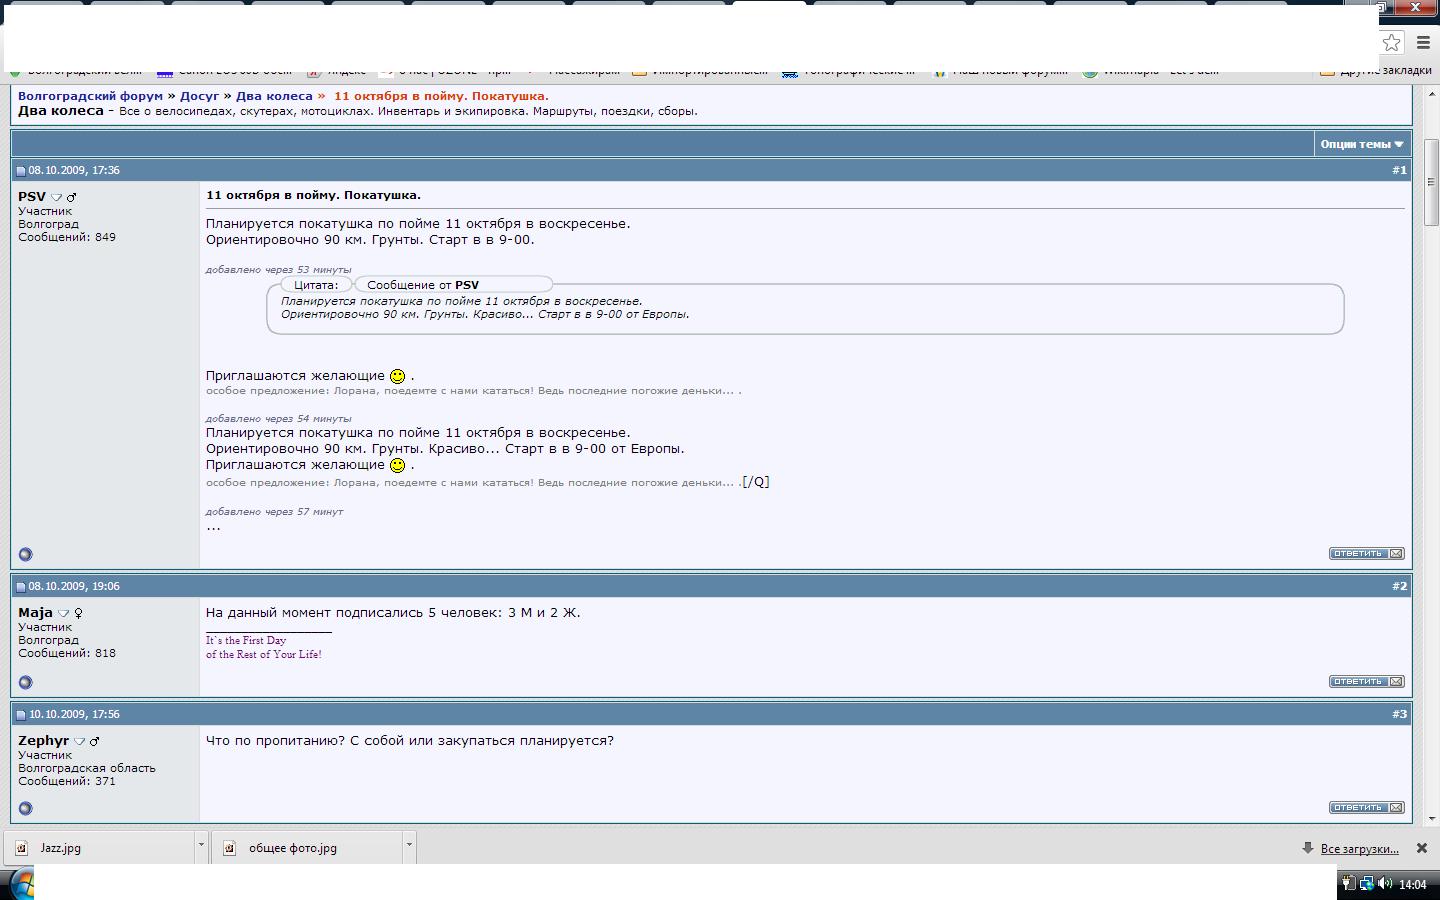Click 'Волгоградская область' under Zephyr
Screen dimensions: 1440x900
click(87, 768)
